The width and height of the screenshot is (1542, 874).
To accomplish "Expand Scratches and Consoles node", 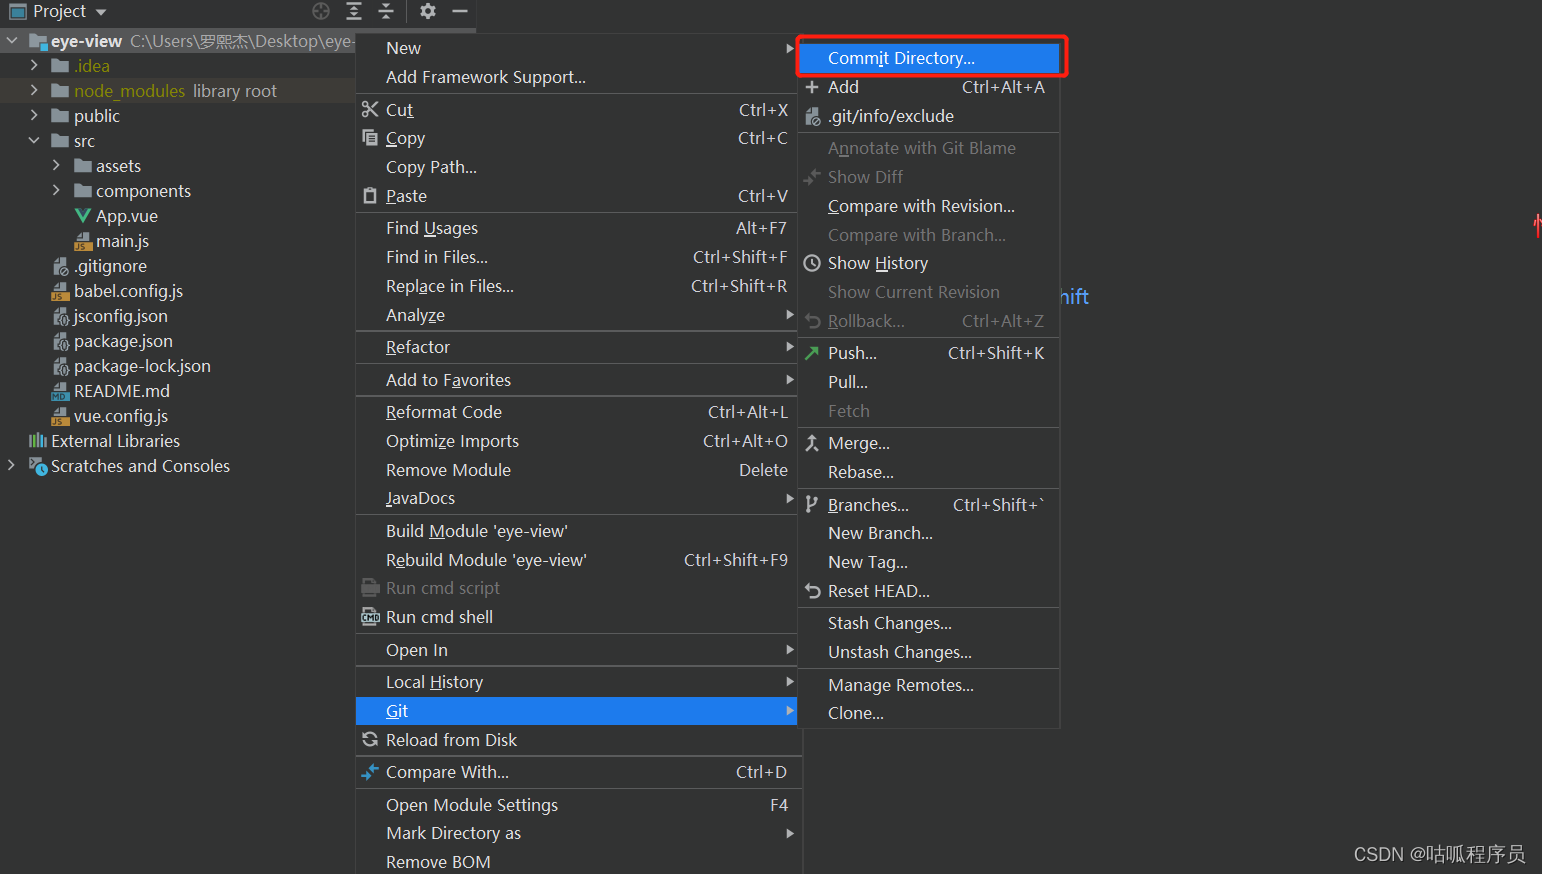I will pyautogui.click(x=12, y=465).
